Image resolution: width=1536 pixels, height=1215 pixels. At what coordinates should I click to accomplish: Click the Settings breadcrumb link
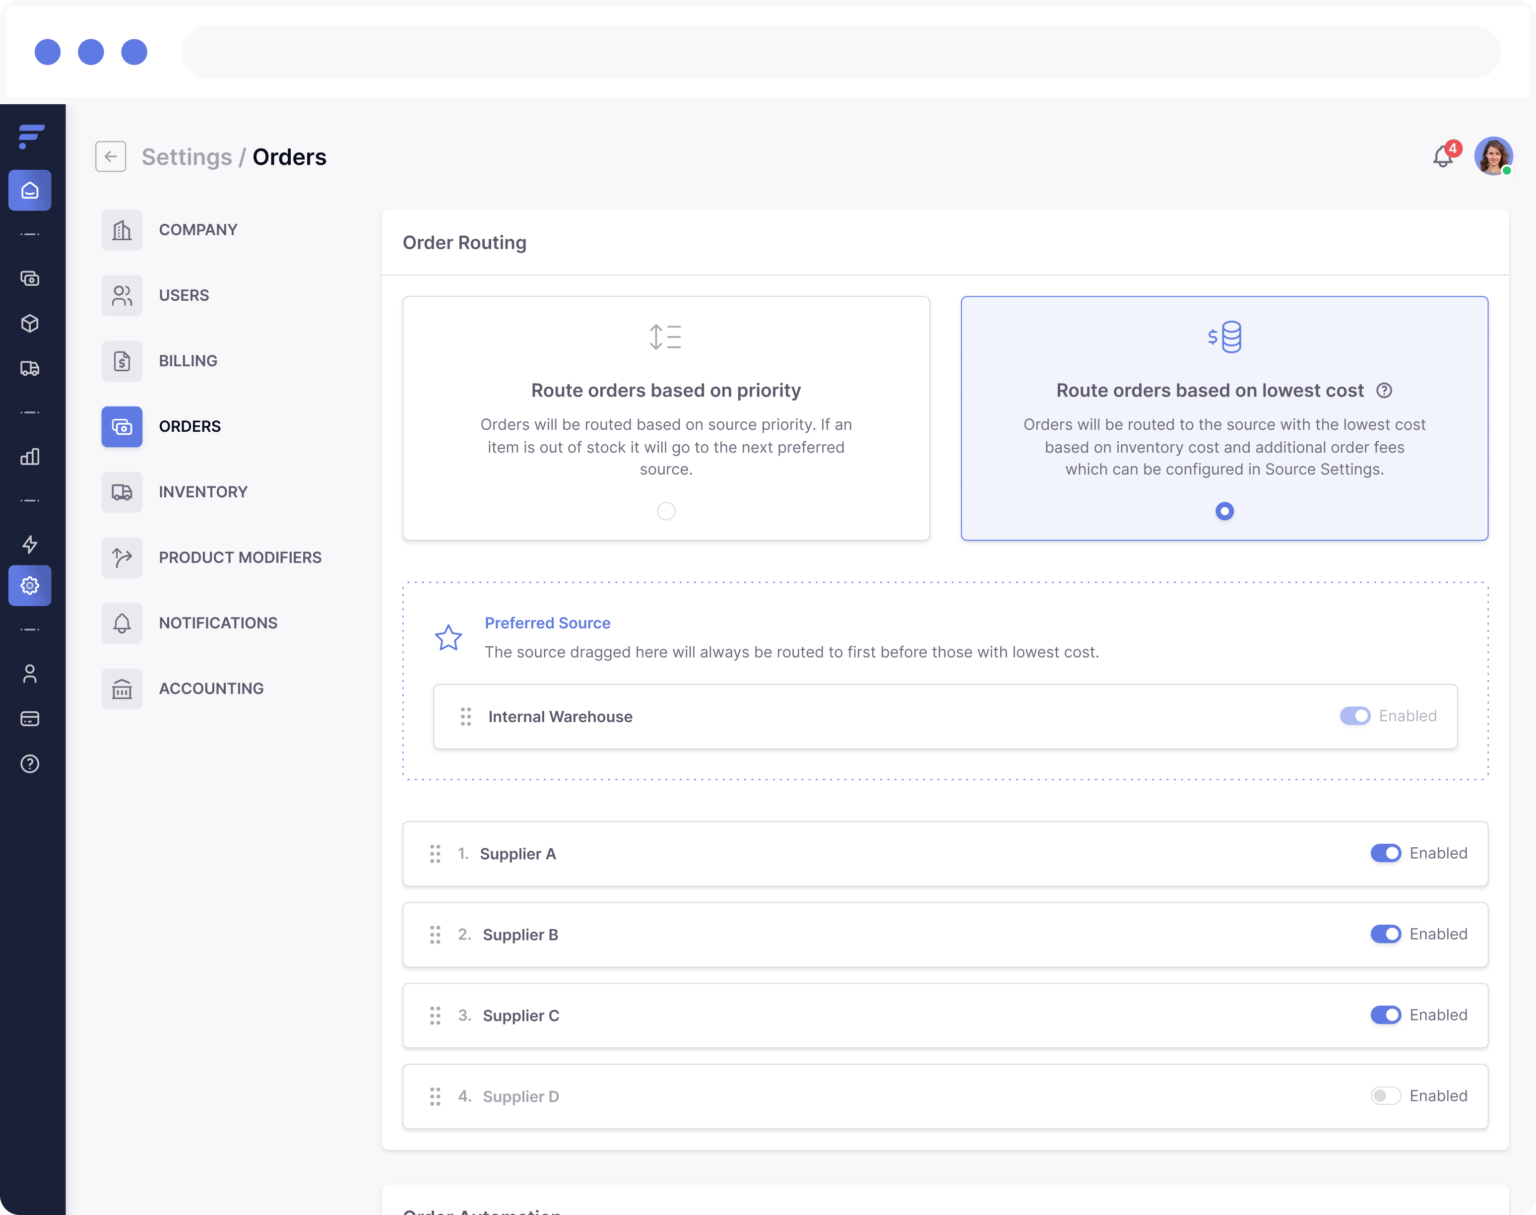(x=186, y=157)
